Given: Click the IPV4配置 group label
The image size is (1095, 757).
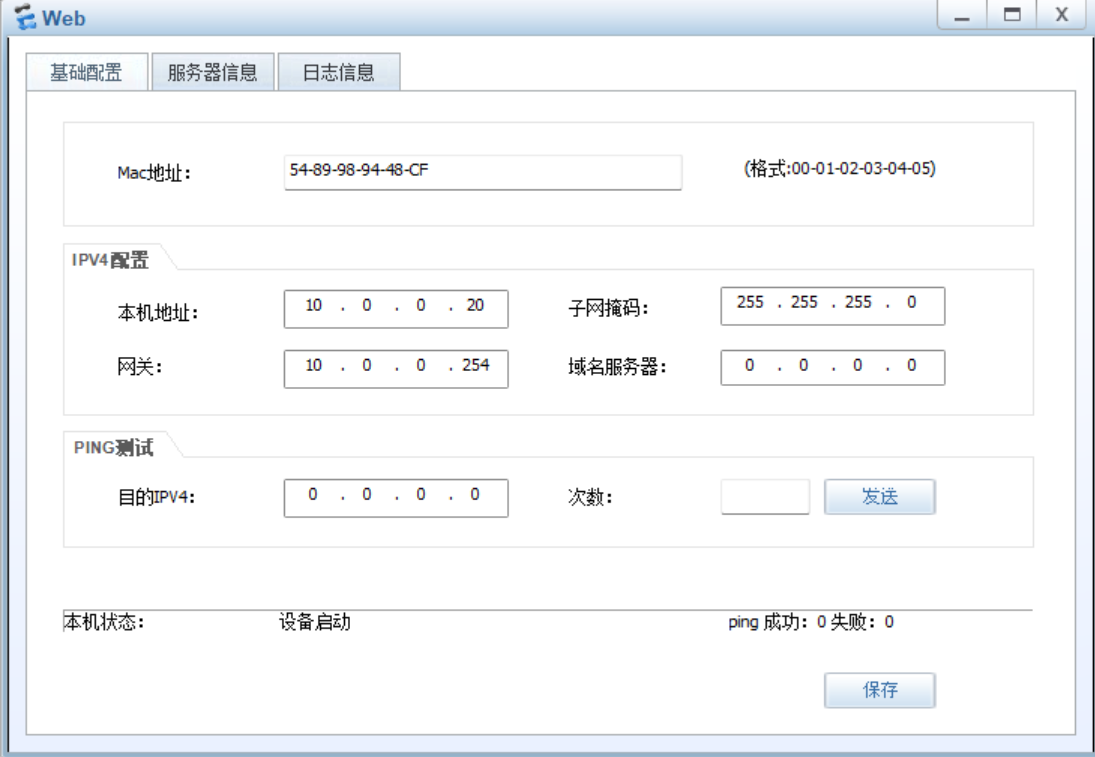Looking at the screenshot, I should tap(110, 260).
